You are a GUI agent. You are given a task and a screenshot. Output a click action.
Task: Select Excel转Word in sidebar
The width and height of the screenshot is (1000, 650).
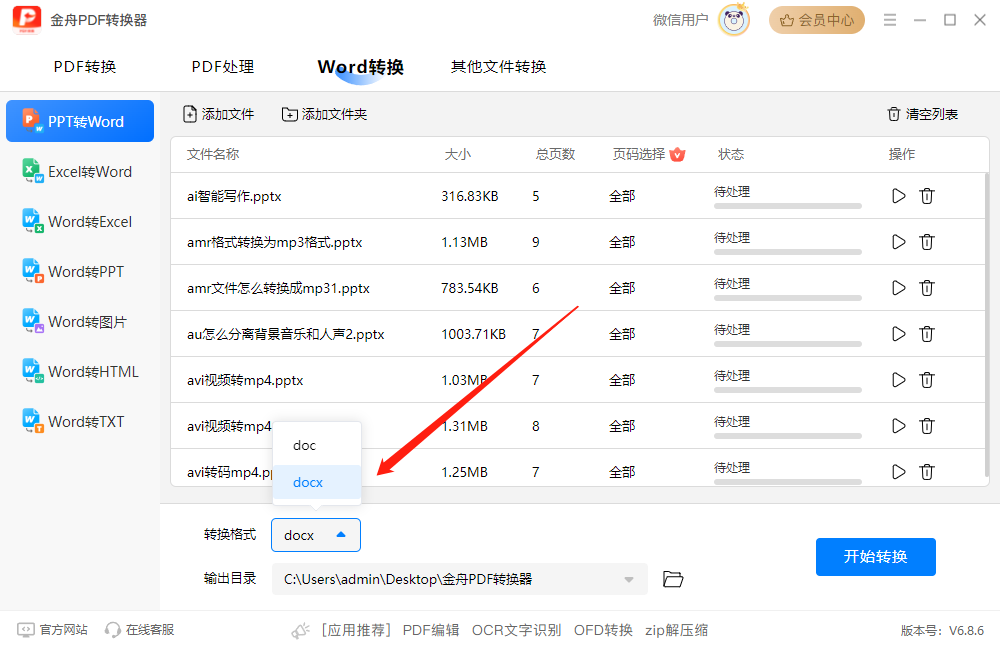pyautogui.click(x=80, y=172)
